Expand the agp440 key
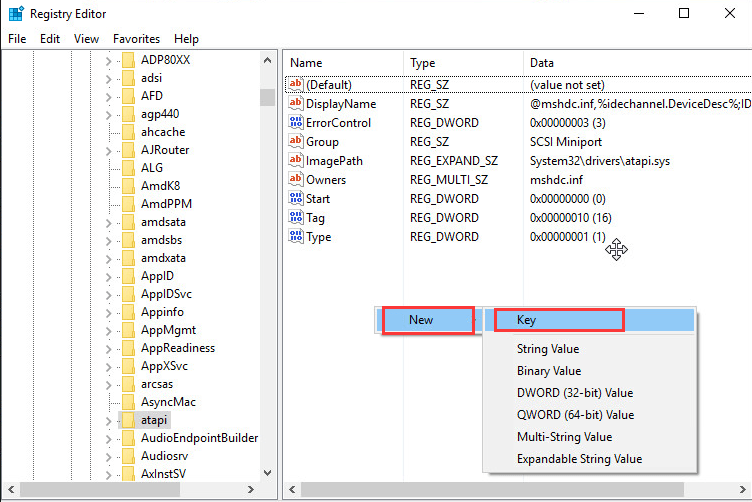This screenshot has width=752, height=502. click(x=108, y=115)
